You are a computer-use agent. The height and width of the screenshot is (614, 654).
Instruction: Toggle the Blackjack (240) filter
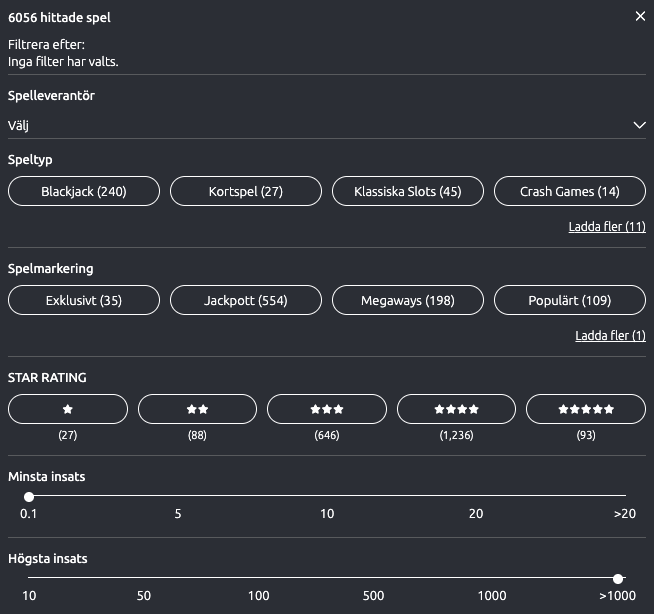point(84,191)
